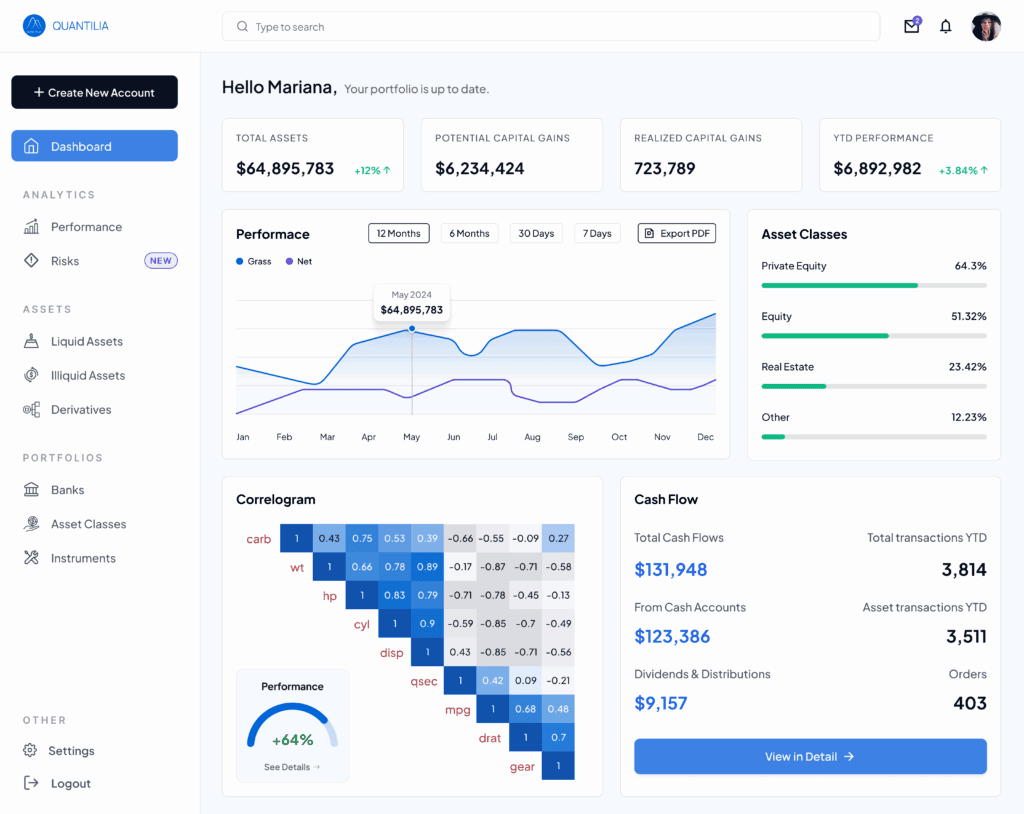The height and width of the screenshot is (814, 1024).
Task: Click the Performance chart icon in sidebar
Action: 31,227
